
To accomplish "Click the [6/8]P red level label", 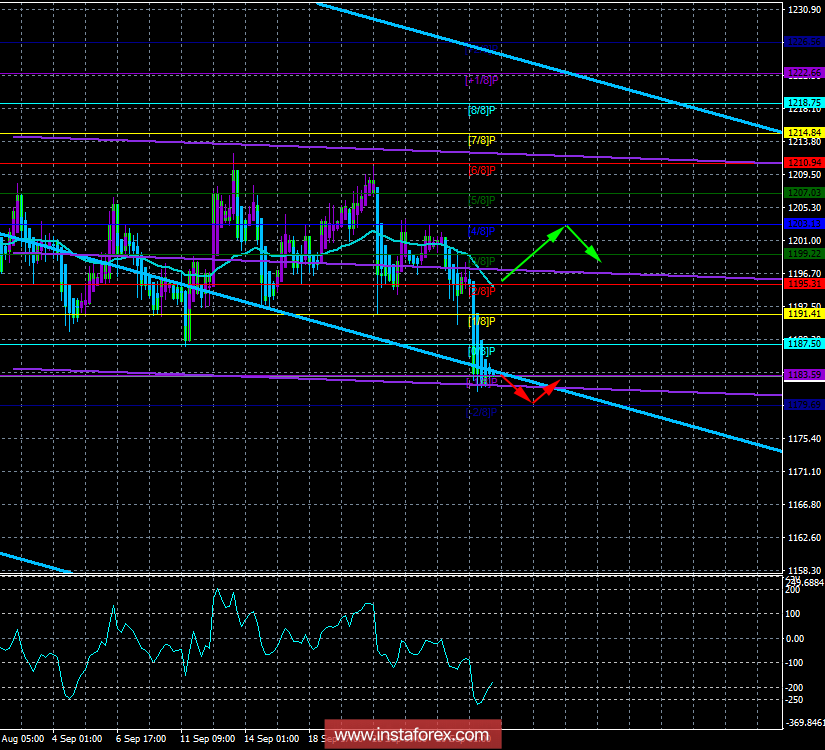I will click(x=482, y=170).
